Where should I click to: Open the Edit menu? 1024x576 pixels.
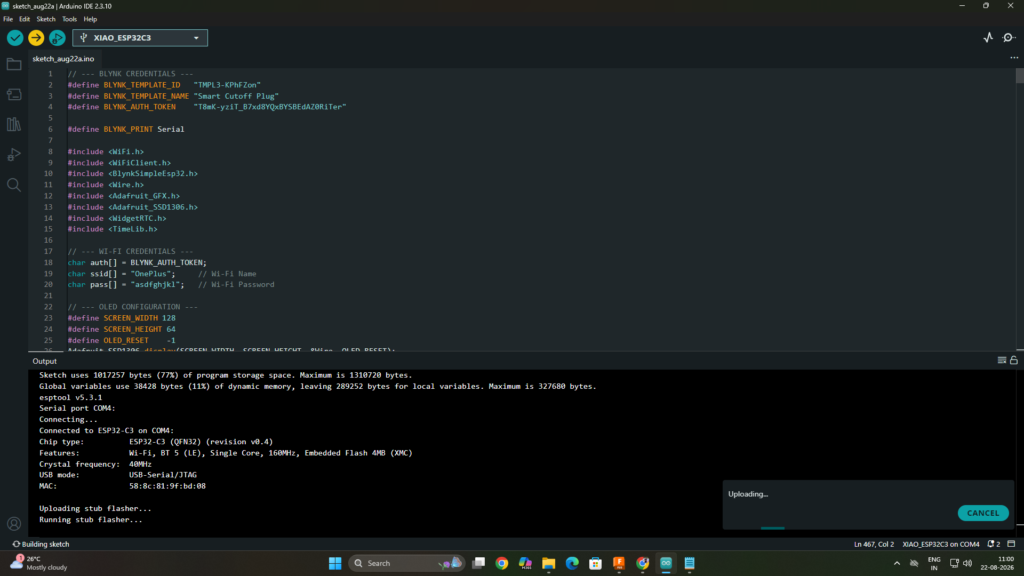[24, 19]
